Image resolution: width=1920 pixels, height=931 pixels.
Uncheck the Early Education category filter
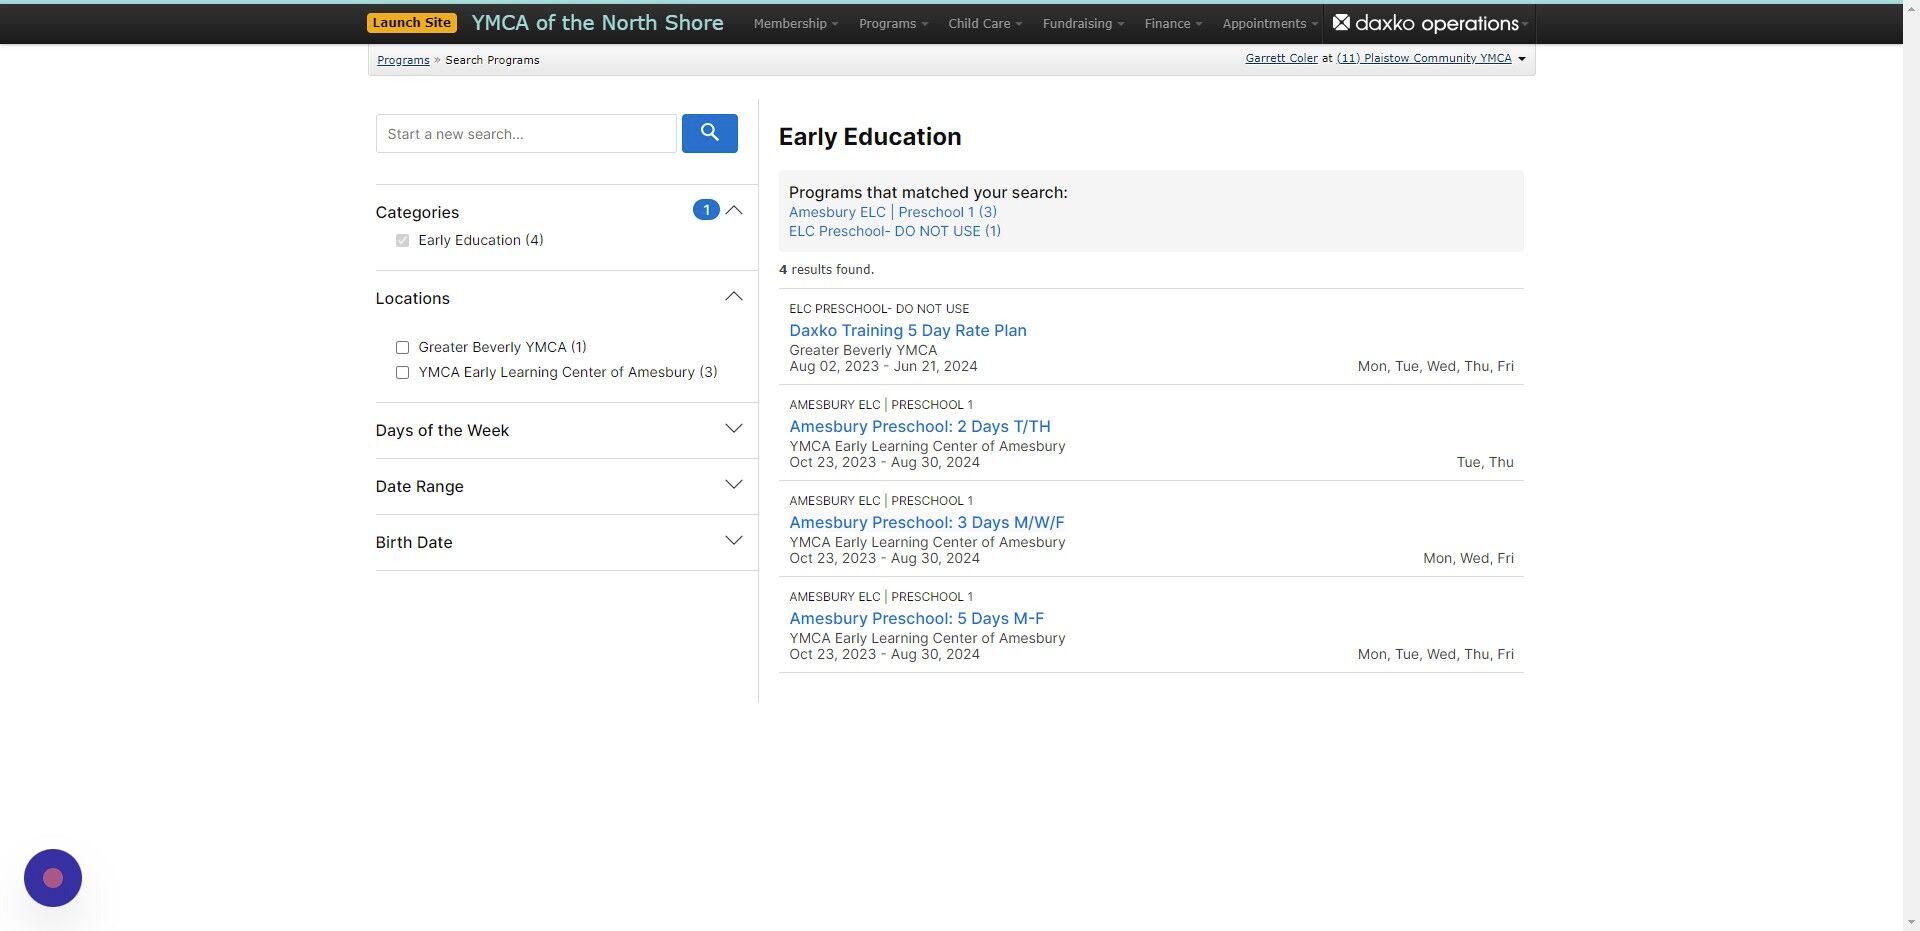click(x=402, y=240)
